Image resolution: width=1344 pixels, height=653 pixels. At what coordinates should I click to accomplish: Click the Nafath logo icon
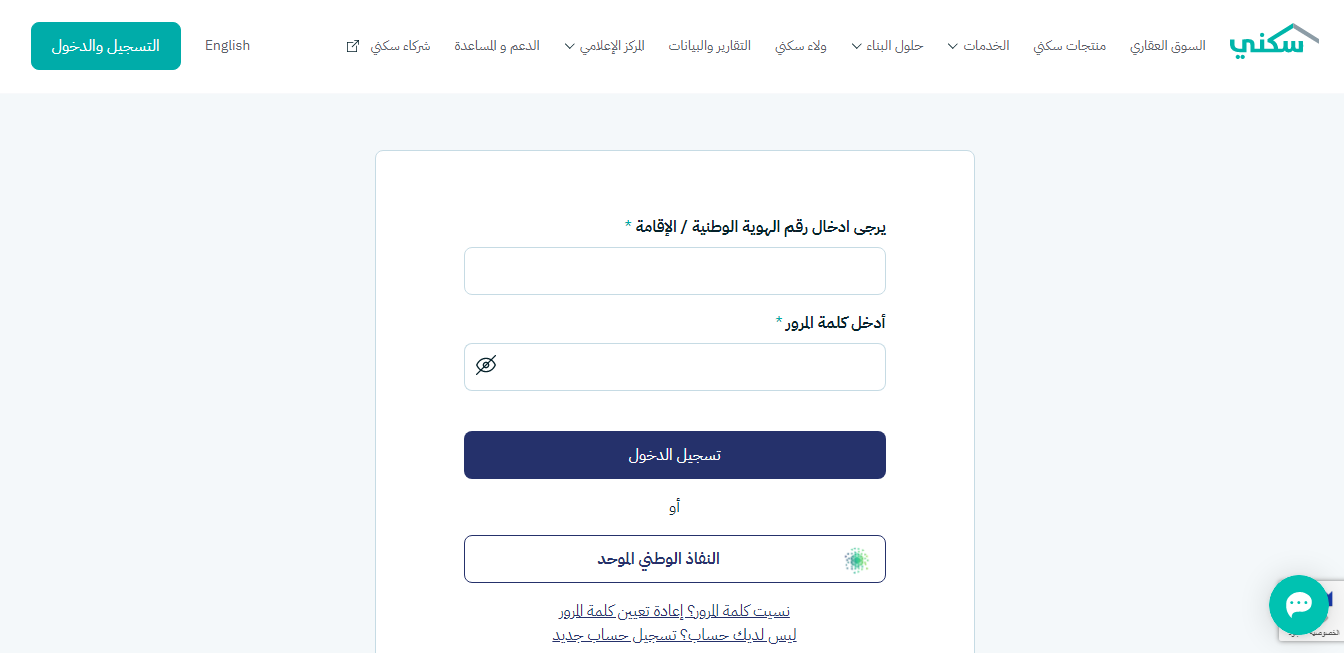[x=856, y=559]
